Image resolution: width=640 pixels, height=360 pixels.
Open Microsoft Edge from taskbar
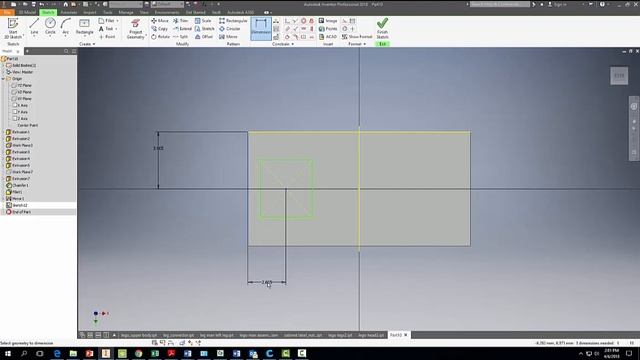point(57,353)
